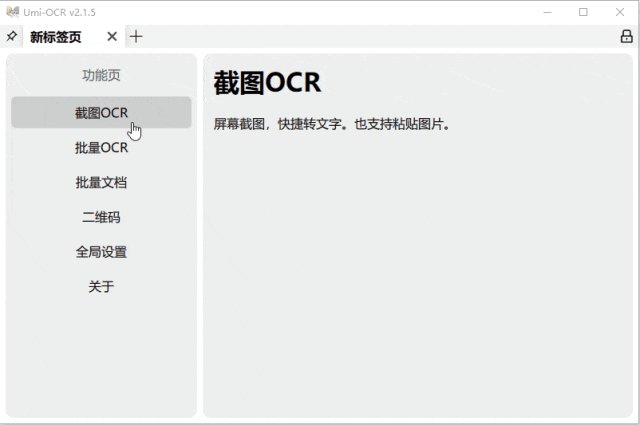
Task: Open 截图OCR in the function list
Action: click(101, 113)
